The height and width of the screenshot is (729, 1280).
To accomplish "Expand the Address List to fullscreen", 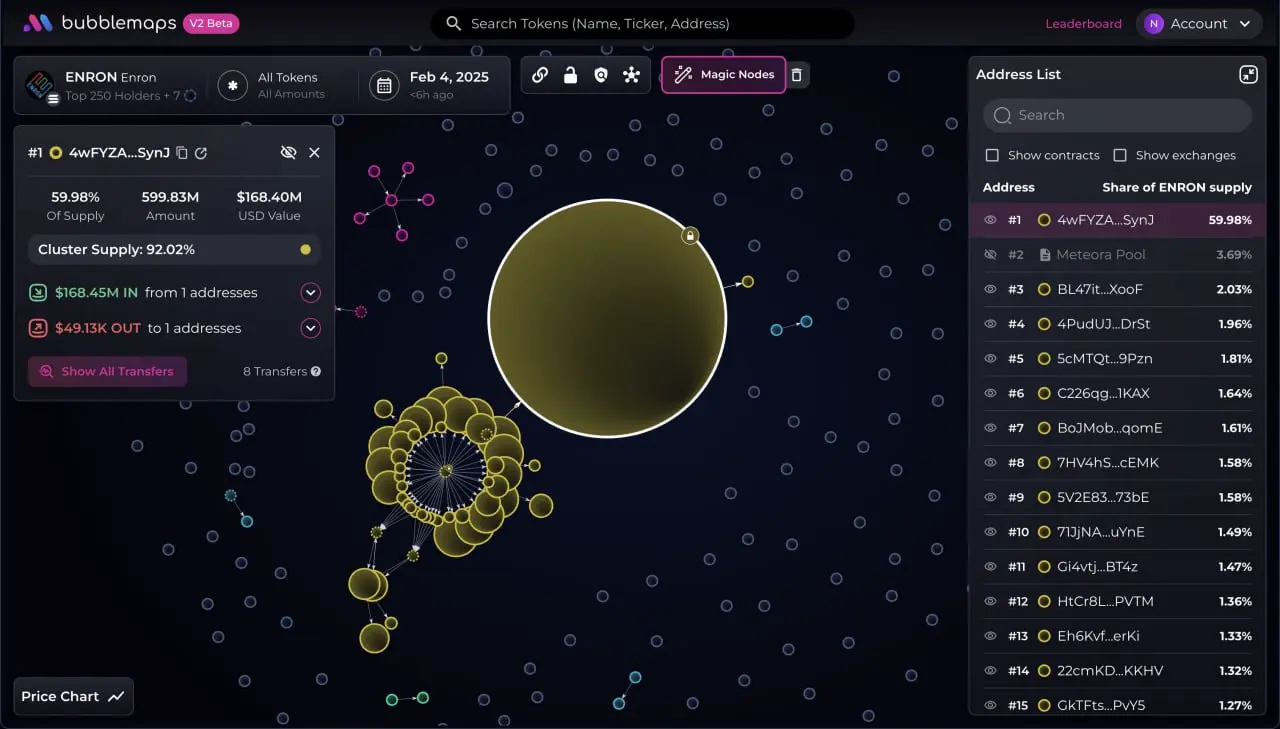I will pyautogui.click(x=1248, y=74).
